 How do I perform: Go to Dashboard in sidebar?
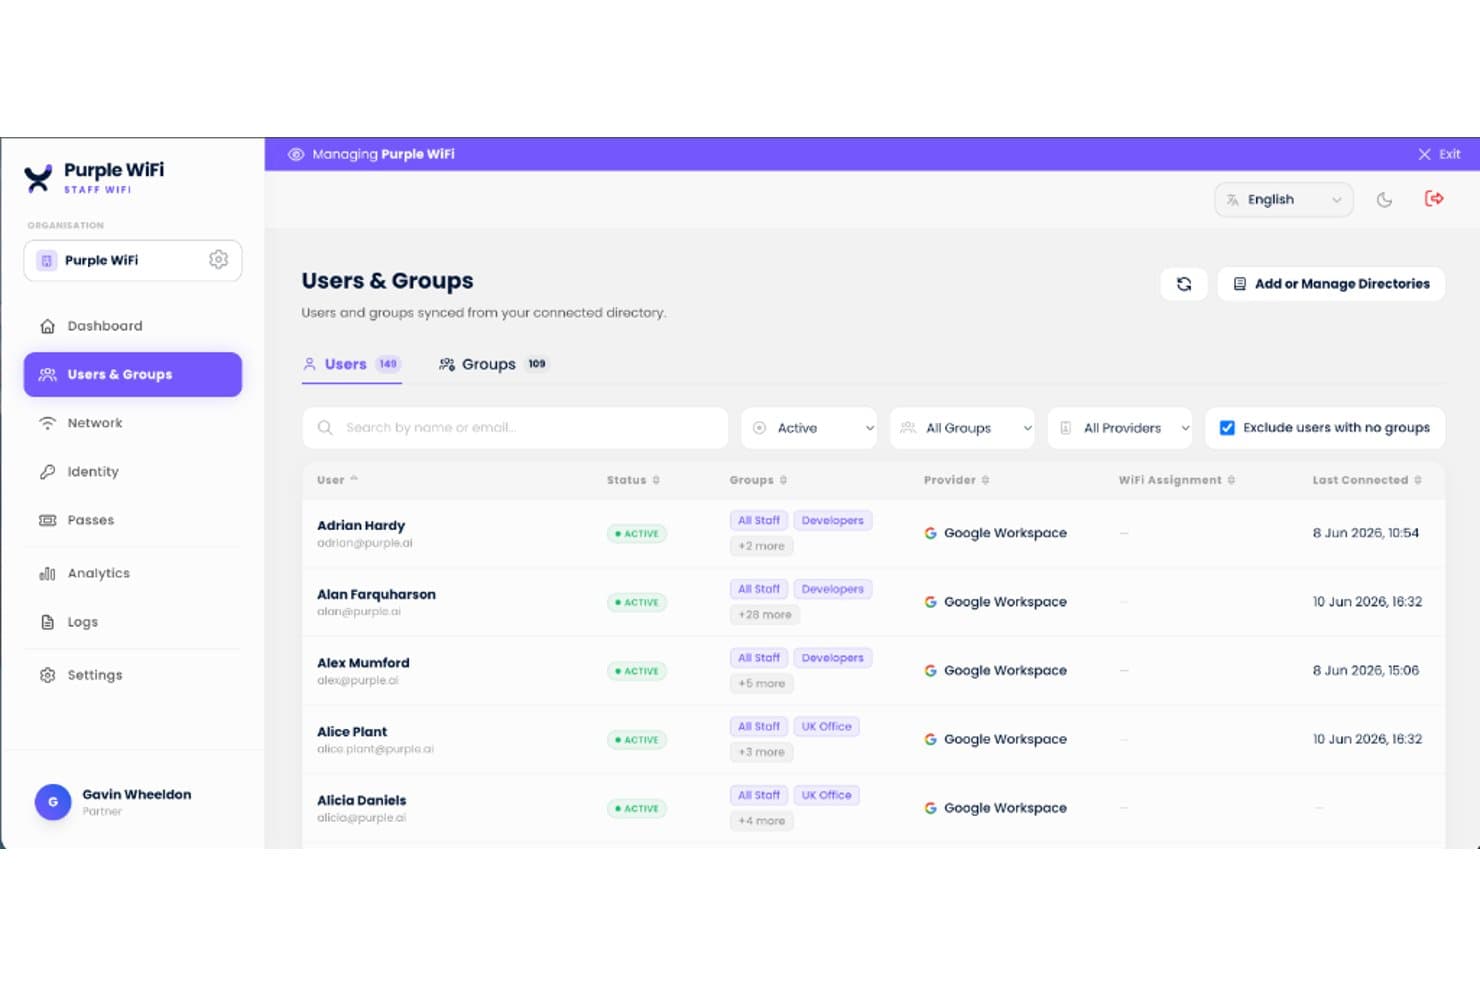133,326
